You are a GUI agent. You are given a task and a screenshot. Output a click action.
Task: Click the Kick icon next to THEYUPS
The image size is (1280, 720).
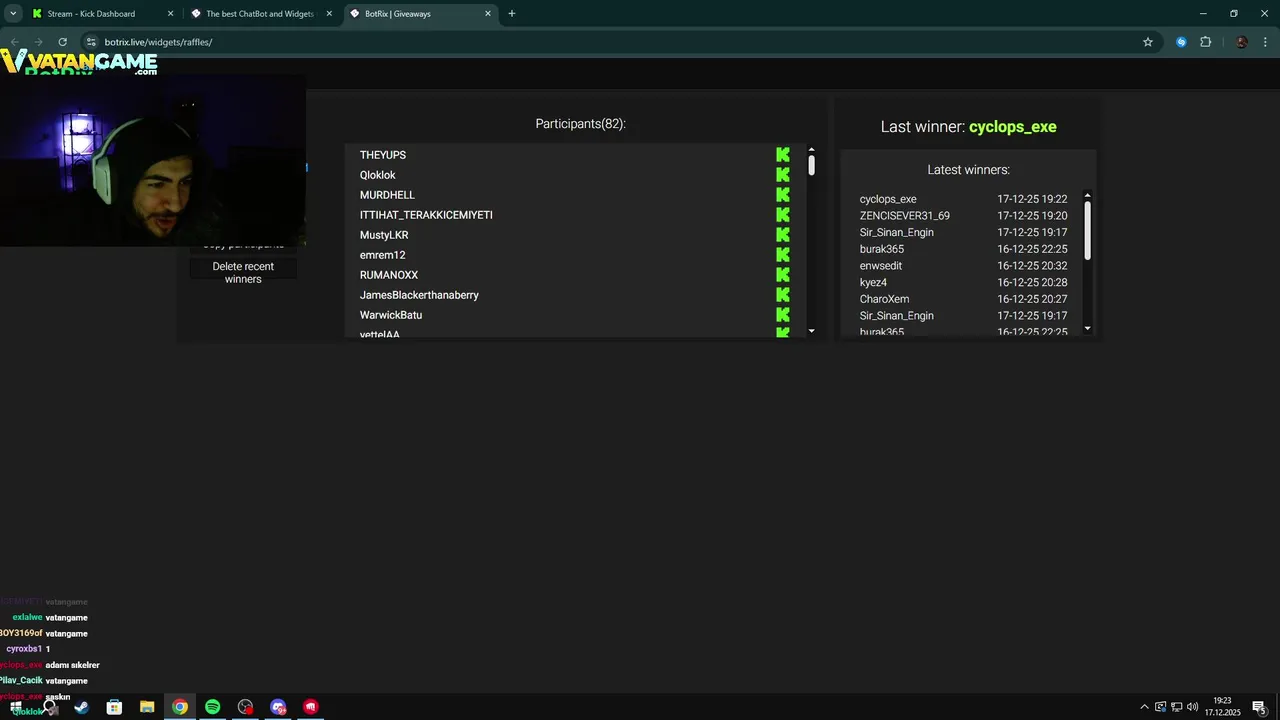pyautogui.click(x=783, y=155)
